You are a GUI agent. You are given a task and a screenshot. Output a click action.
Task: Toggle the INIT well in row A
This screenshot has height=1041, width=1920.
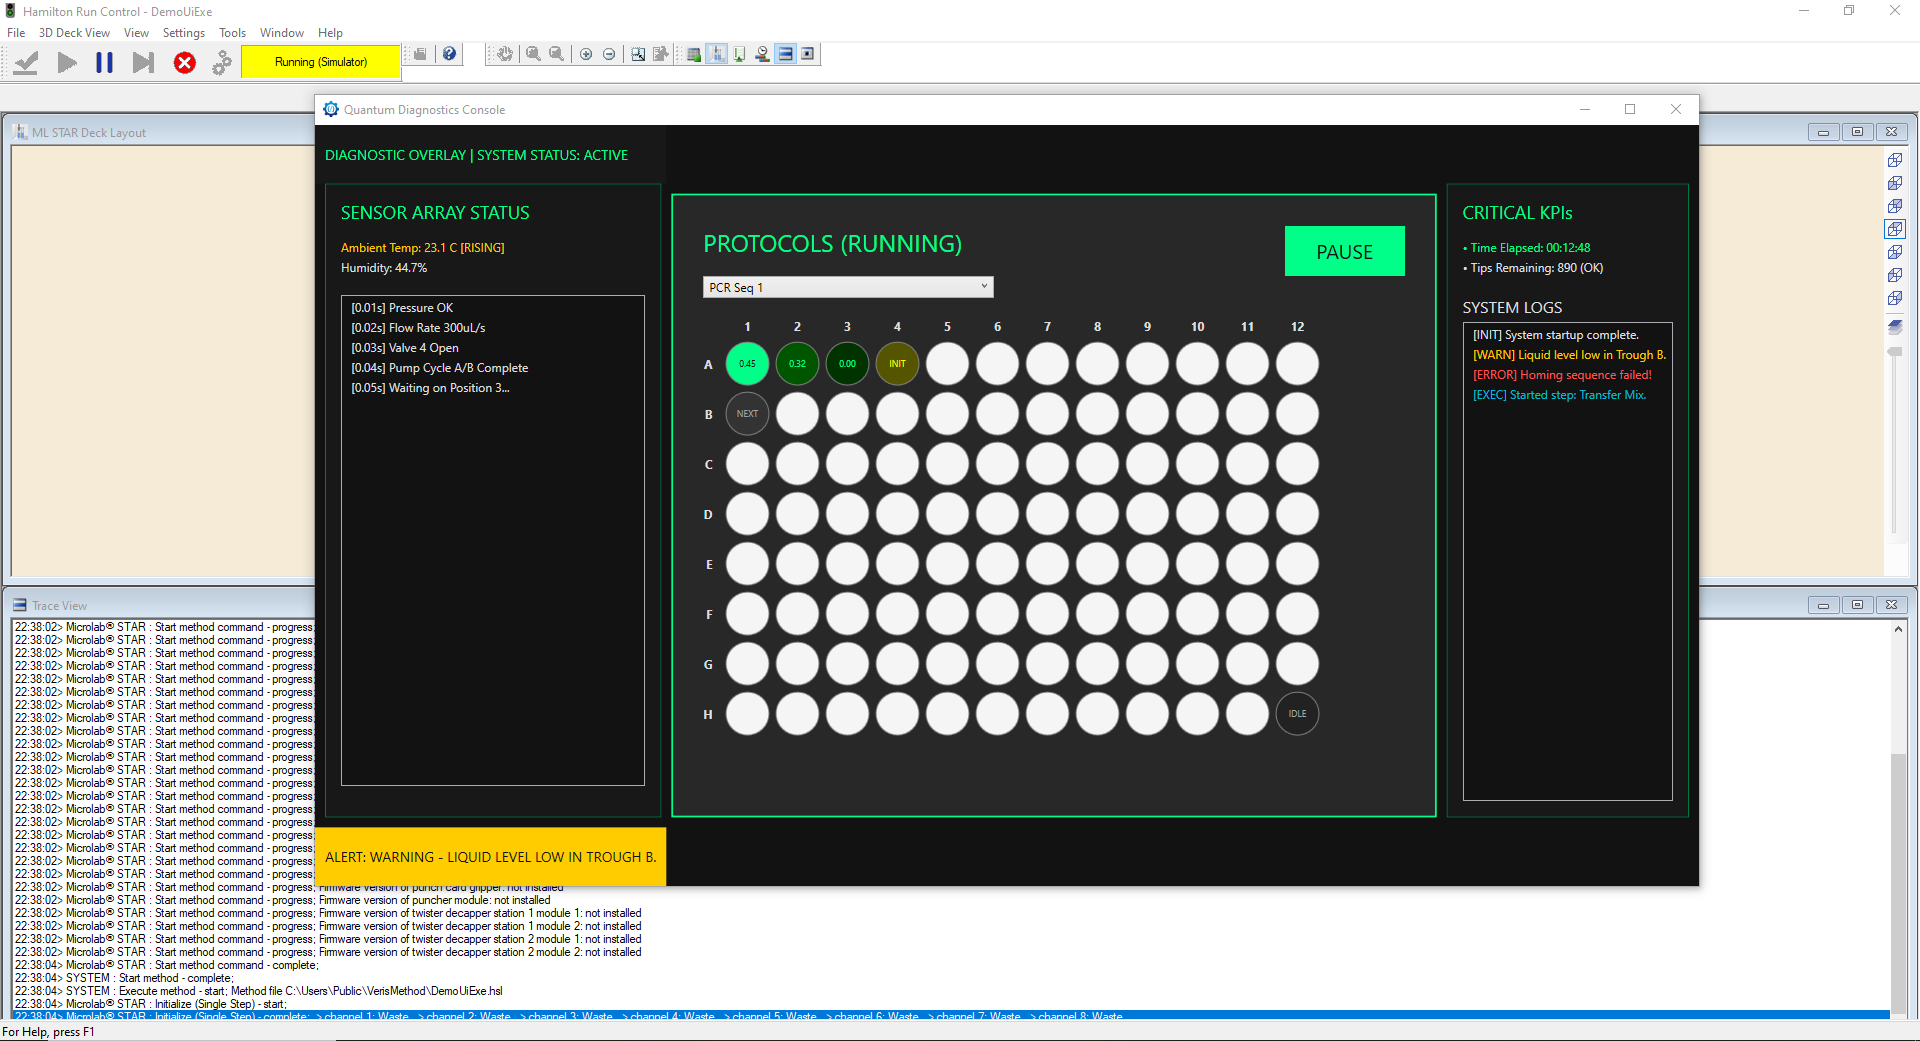click(897, 364)
